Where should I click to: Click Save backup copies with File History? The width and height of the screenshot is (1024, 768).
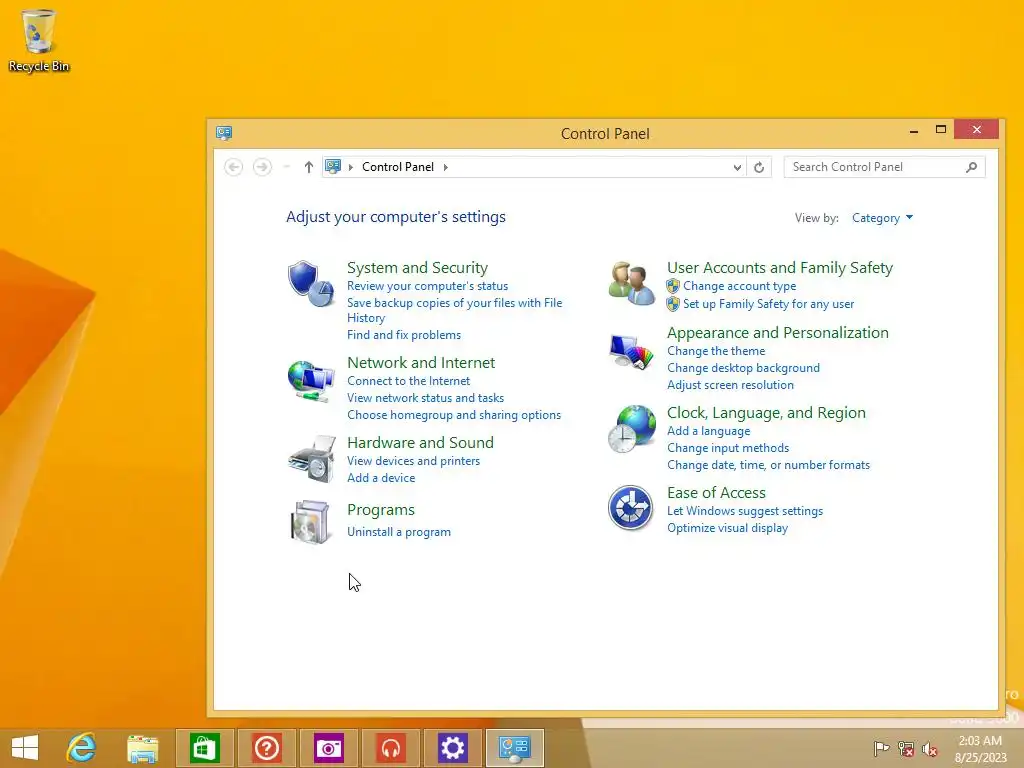tap(455, 310)
